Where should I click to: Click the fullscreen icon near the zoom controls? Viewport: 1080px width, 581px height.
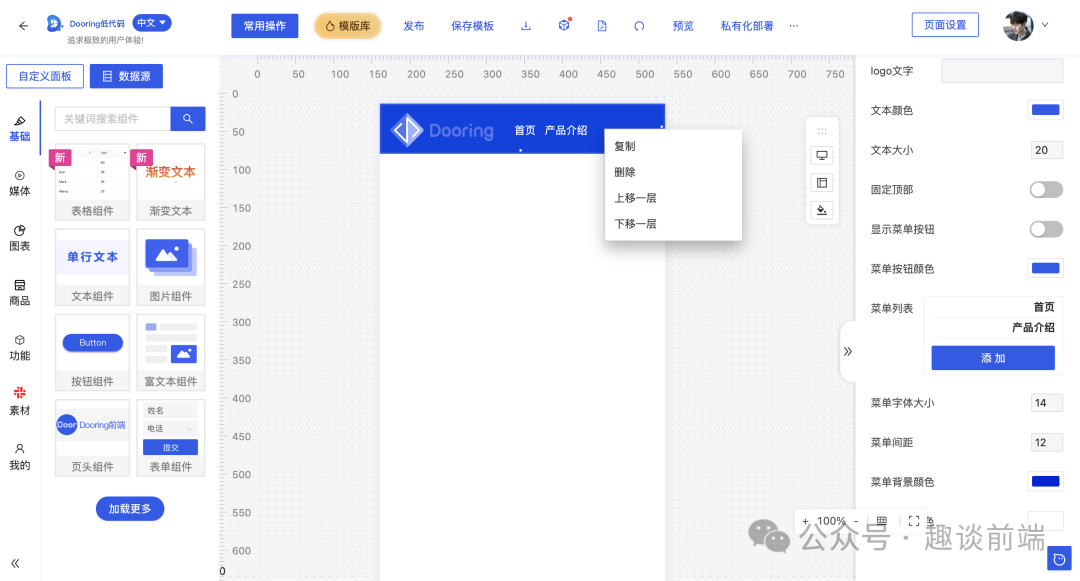[x=913, y=521]
